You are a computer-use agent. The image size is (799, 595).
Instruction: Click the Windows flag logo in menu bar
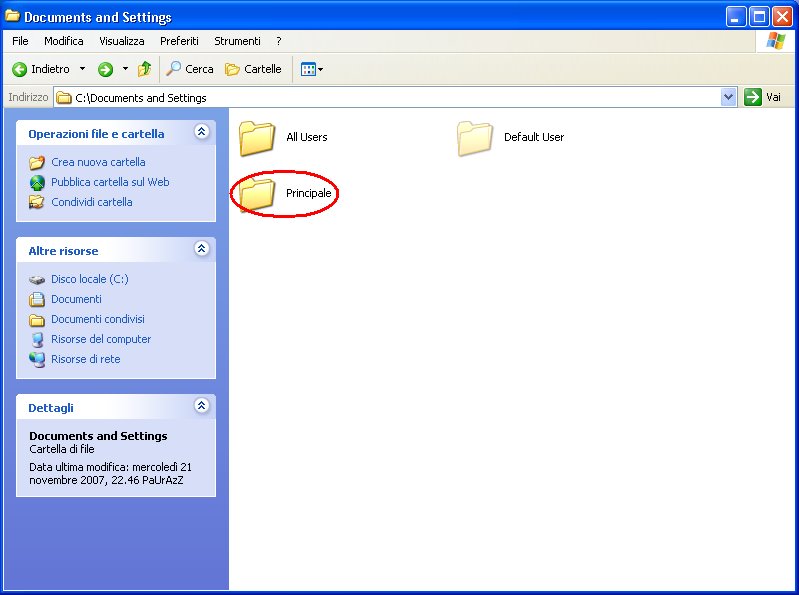pyautogui.click(x=775, y=41)
